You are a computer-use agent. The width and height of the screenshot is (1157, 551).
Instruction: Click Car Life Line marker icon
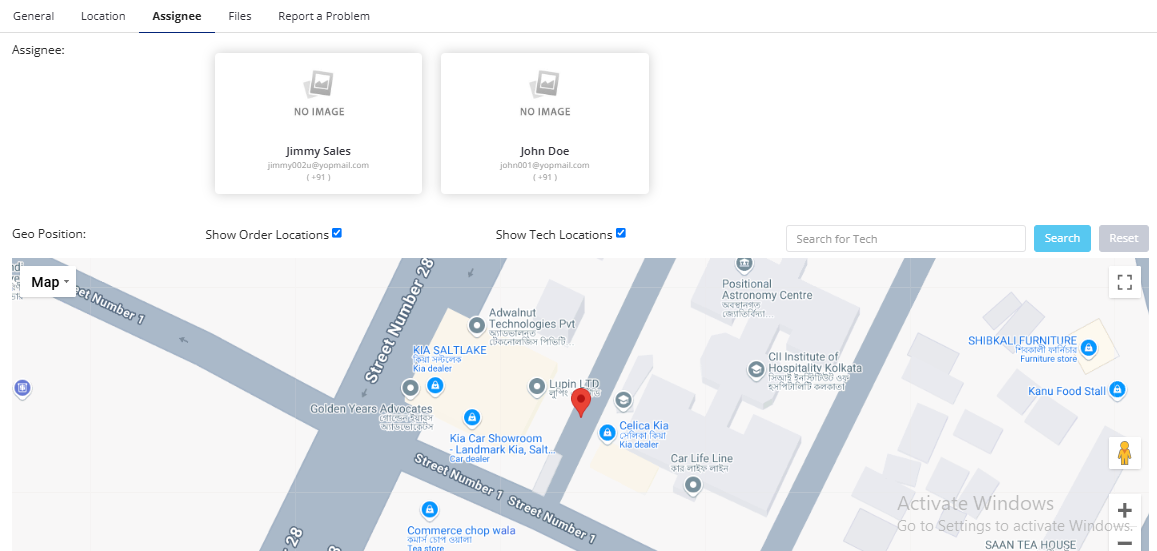(x=692, y=485)
